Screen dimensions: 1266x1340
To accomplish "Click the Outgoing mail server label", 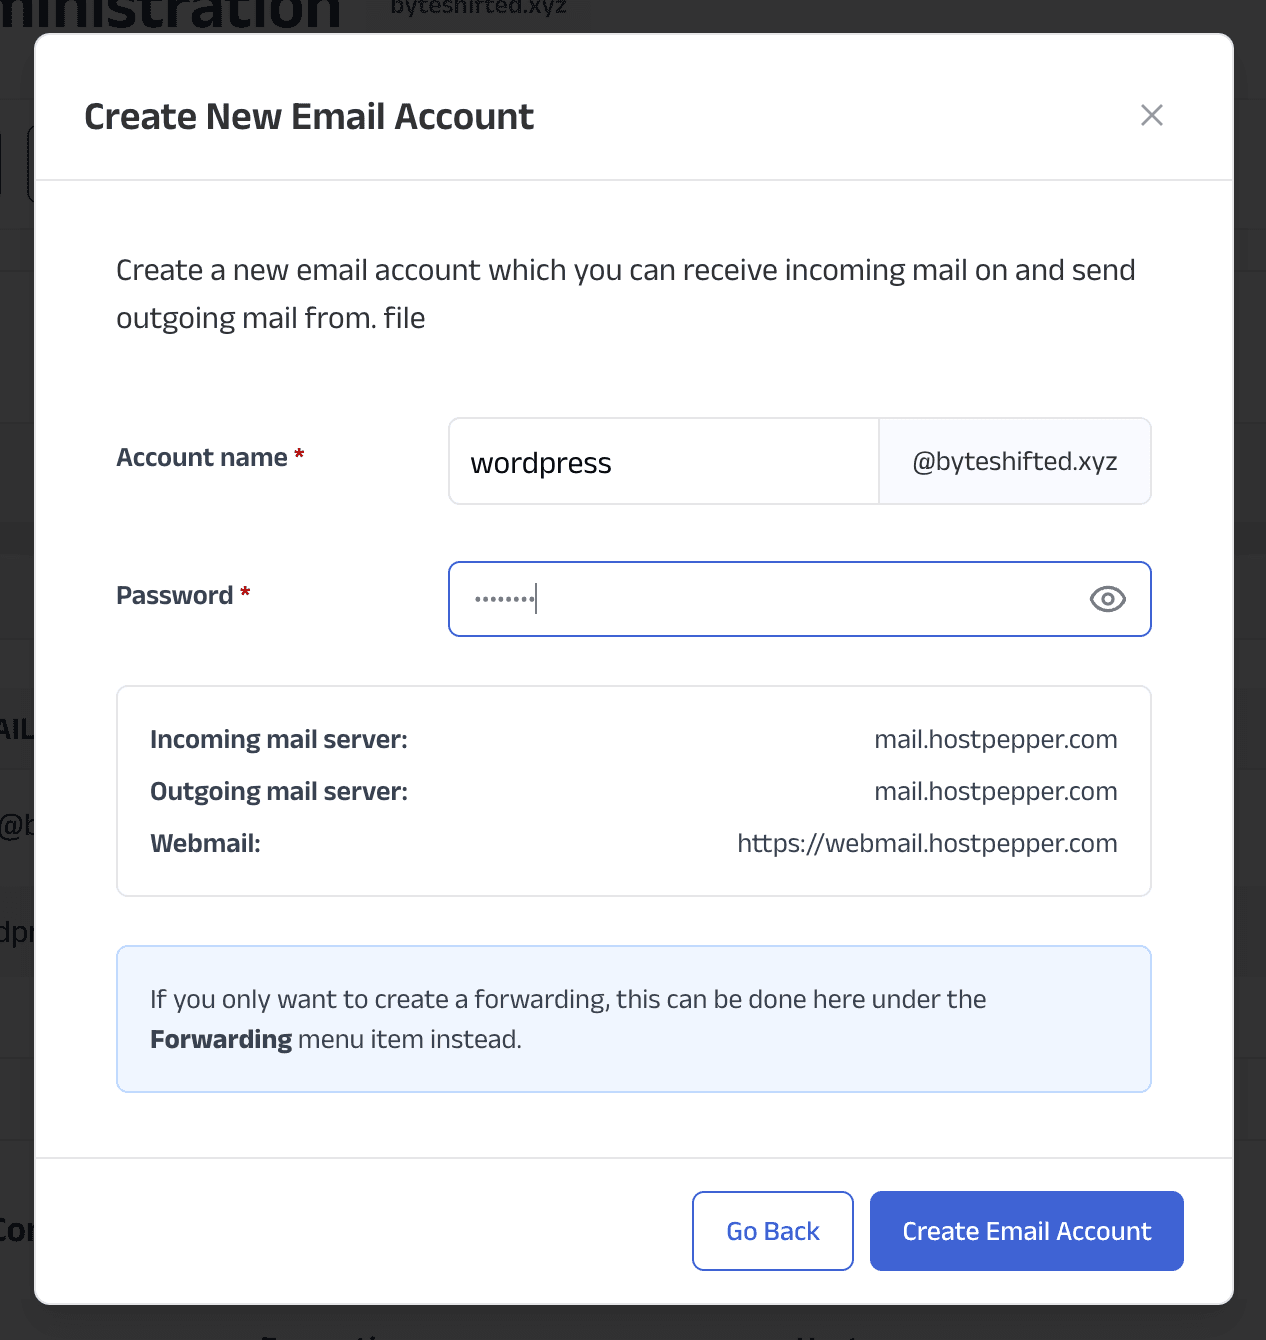I will (x=279, y=791).
